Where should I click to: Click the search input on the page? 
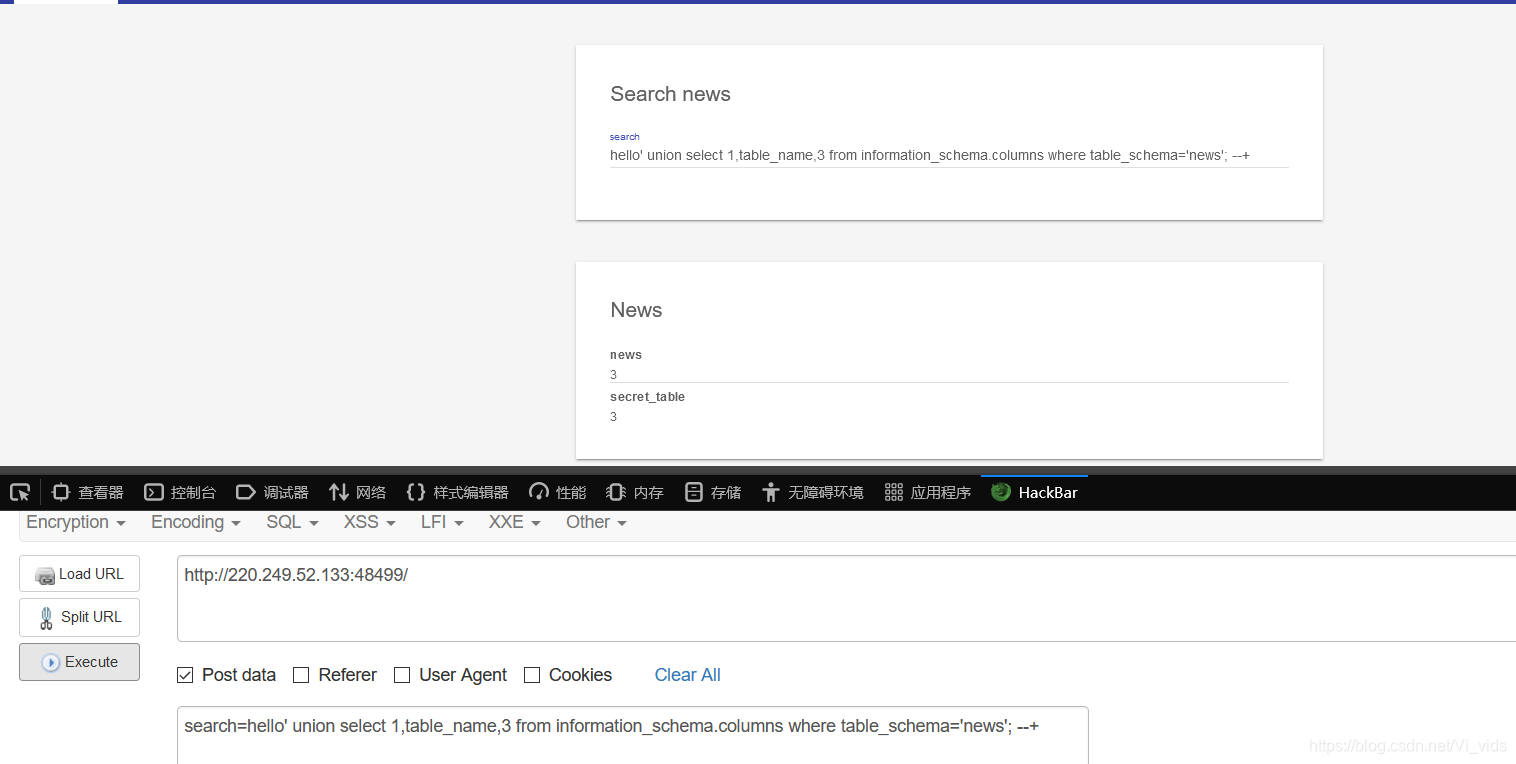coord(949,155)
